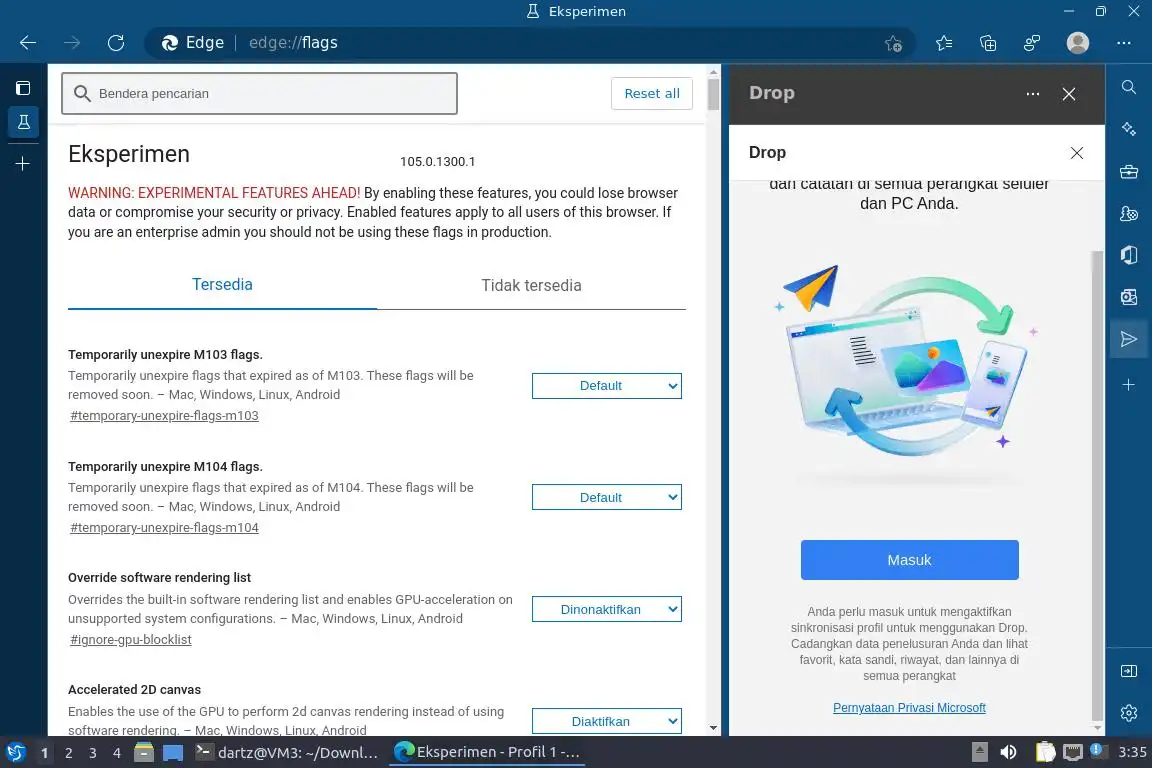Select the sidebar Drop paper plane icon
1152x768 pixels.
1128,339
